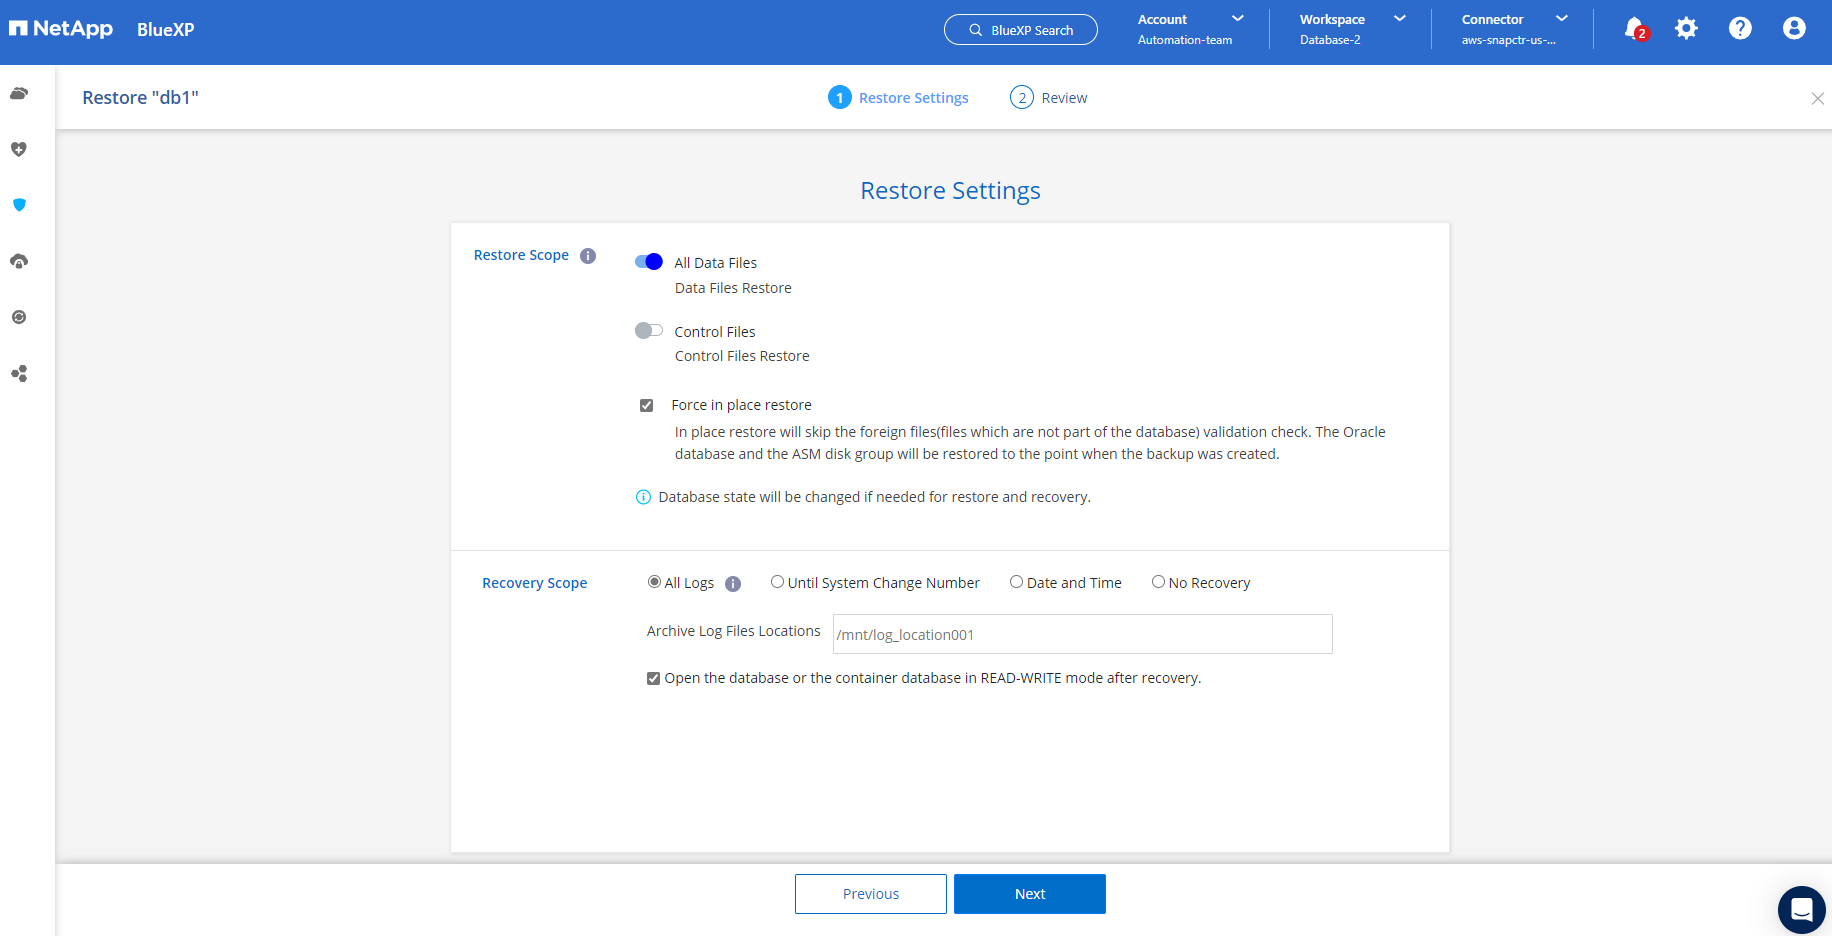Select the Restore Settings step
Image resolution: width=1832 pixels, height=936 pixels.
click(898, 98)
